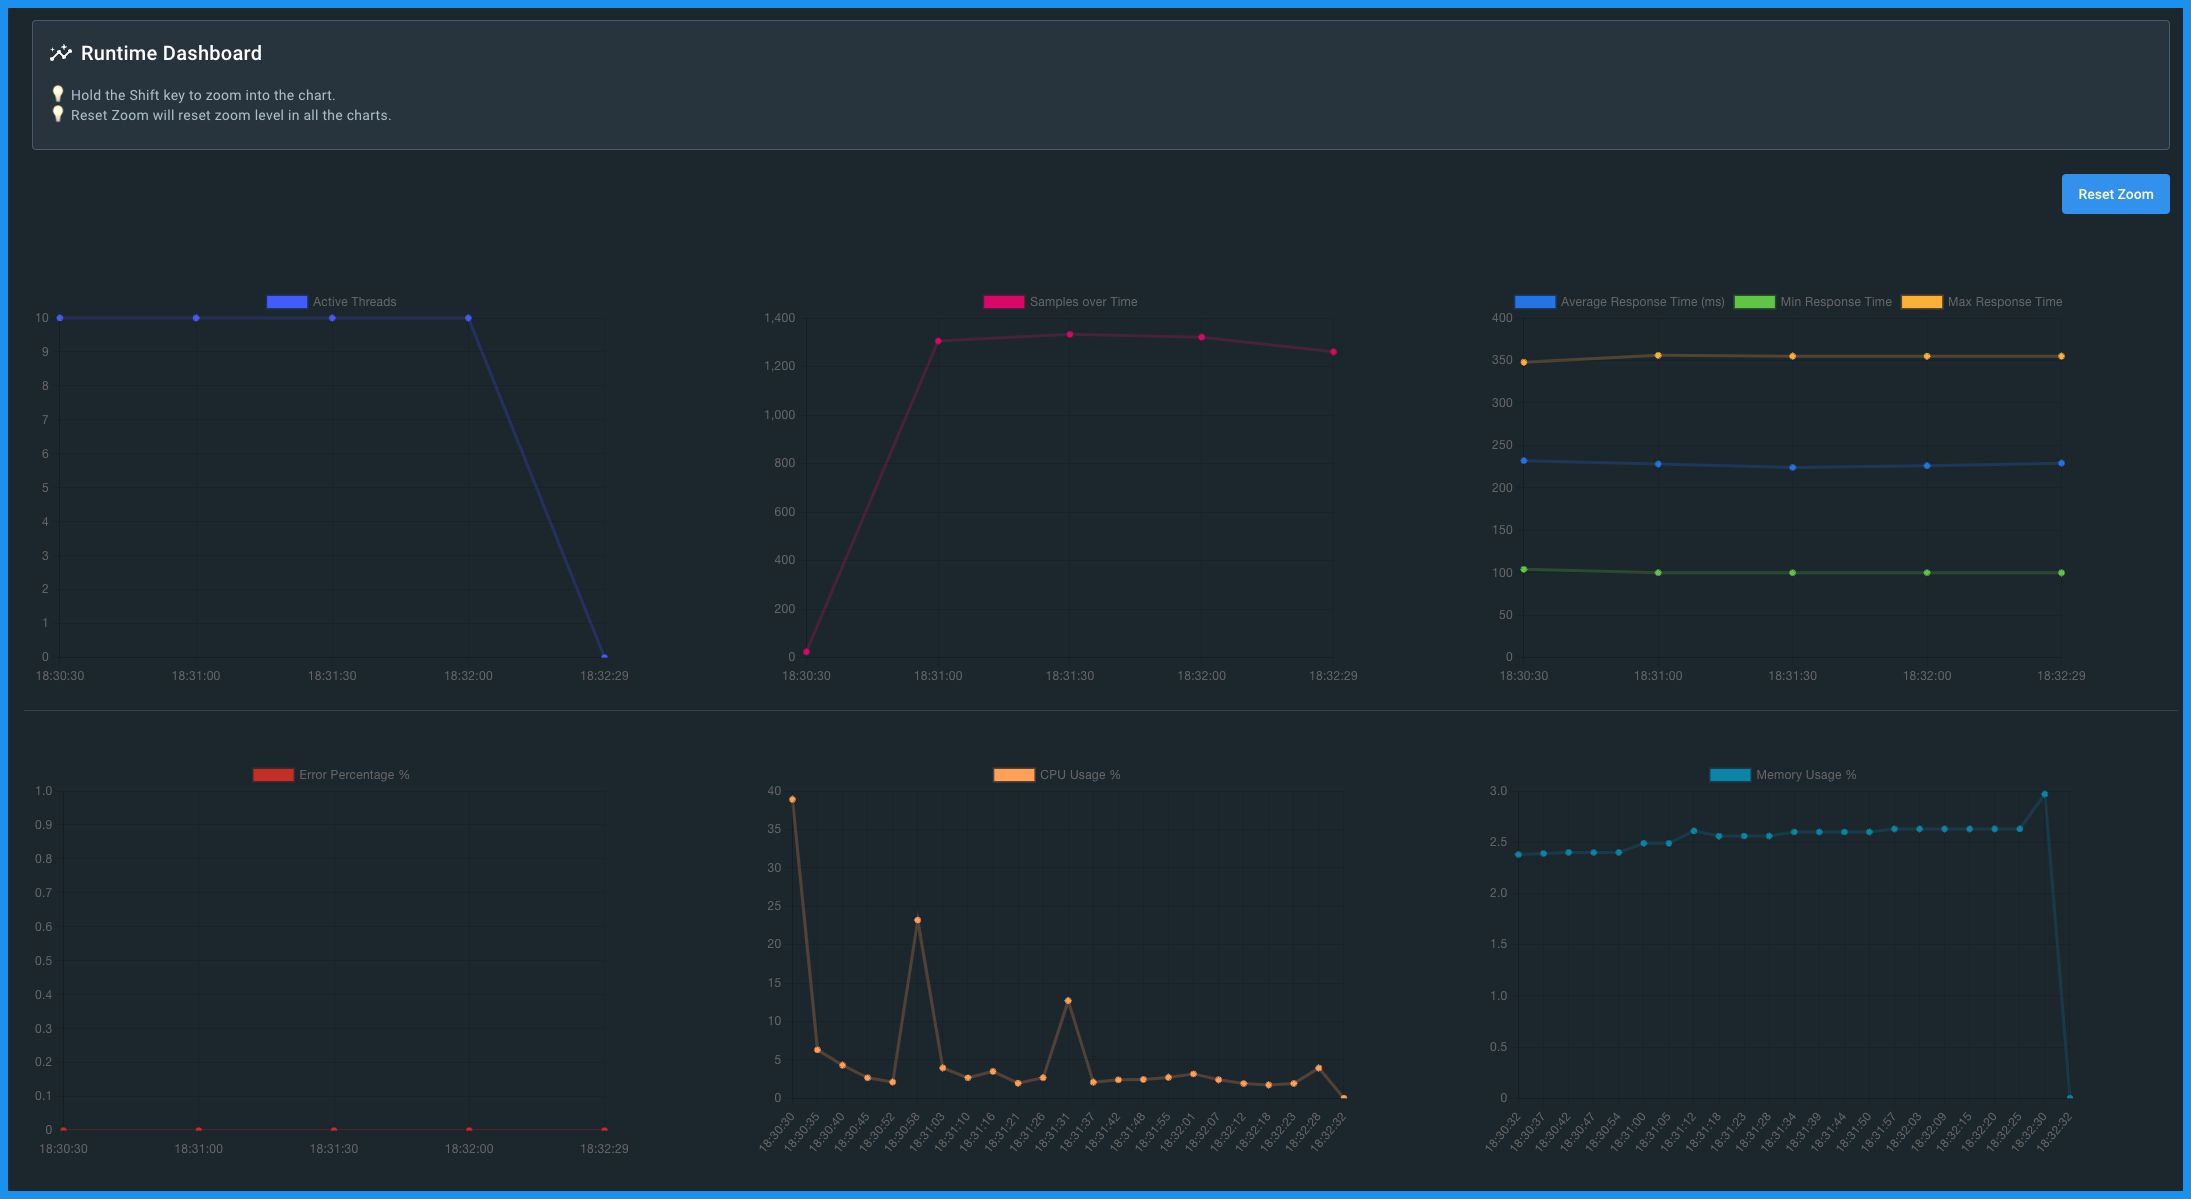Image resolution: width=2191 pixels, height=1199 pixels.
Task: Click the Runtime Dashboard title text
Action: (x=171, y=53)
